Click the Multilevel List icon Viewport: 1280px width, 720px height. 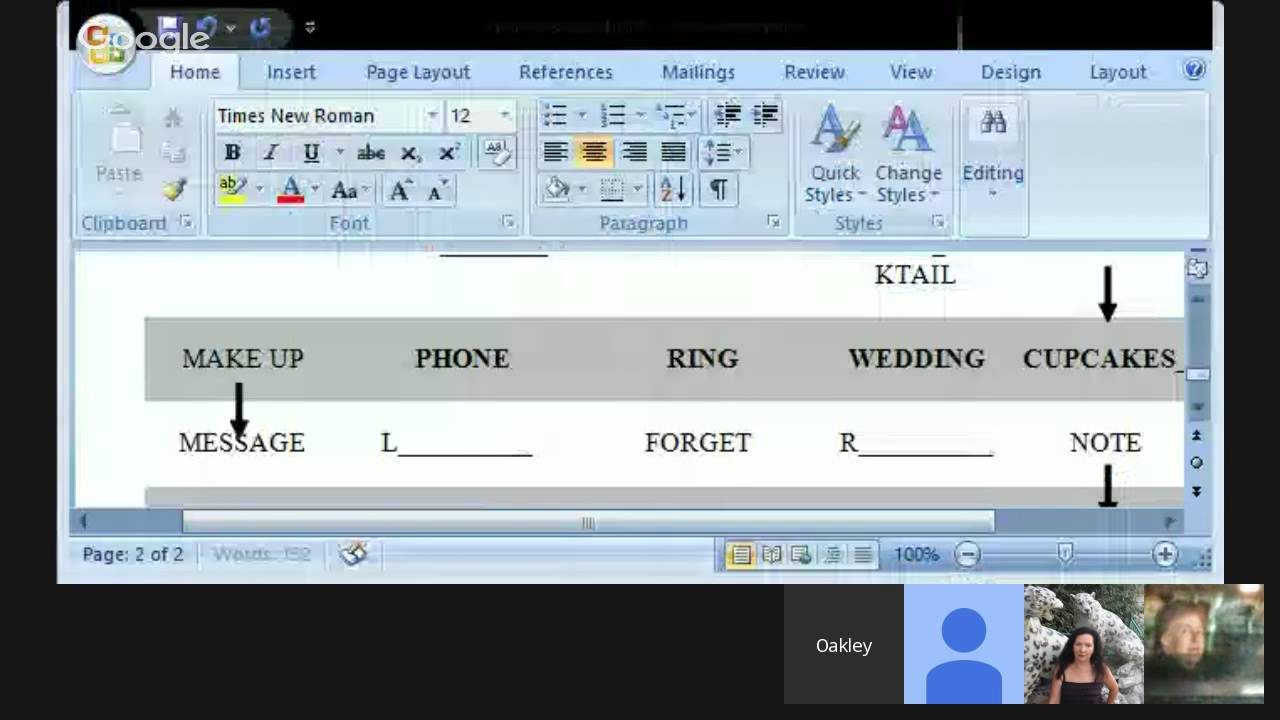tap(675, 115)
